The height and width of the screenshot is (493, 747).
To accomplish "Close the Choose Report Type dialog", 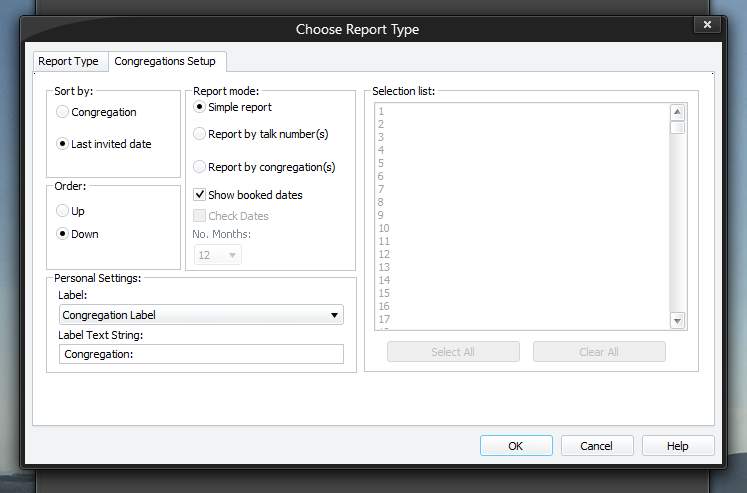I will [707, 24].
